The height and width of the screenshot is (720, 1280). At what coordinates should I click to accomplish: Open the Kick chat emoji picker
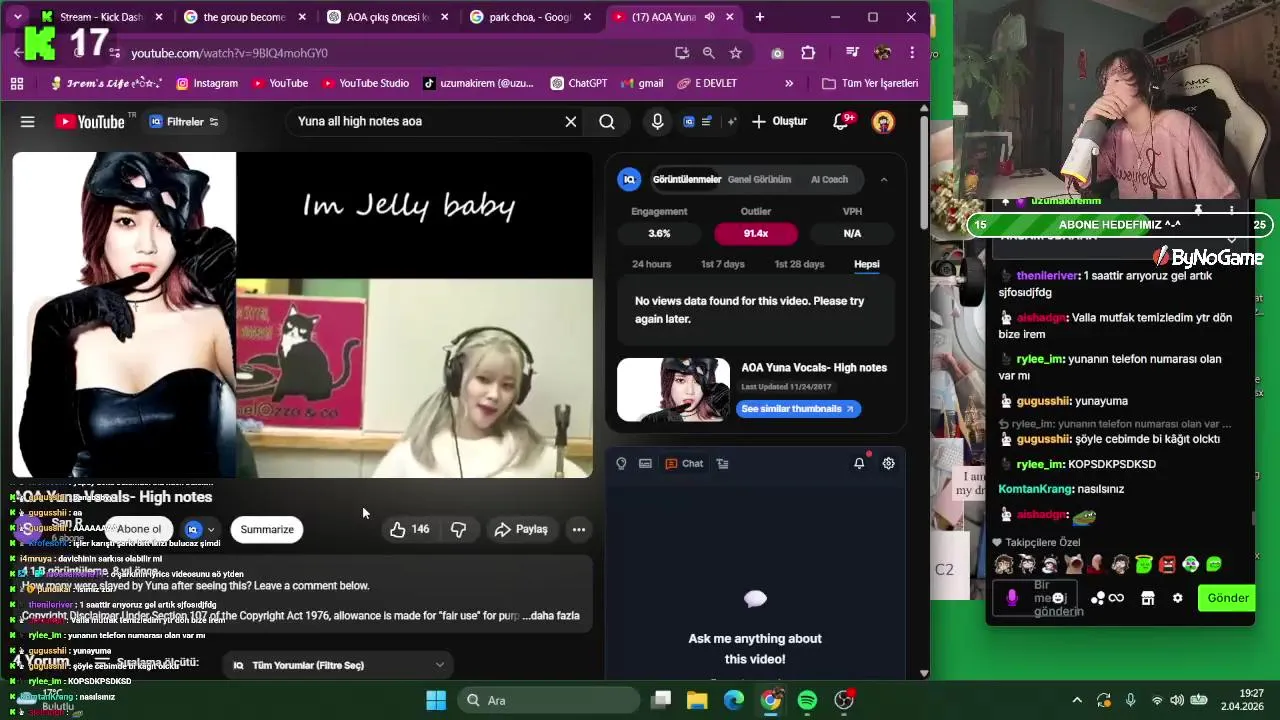[1058, 598]
